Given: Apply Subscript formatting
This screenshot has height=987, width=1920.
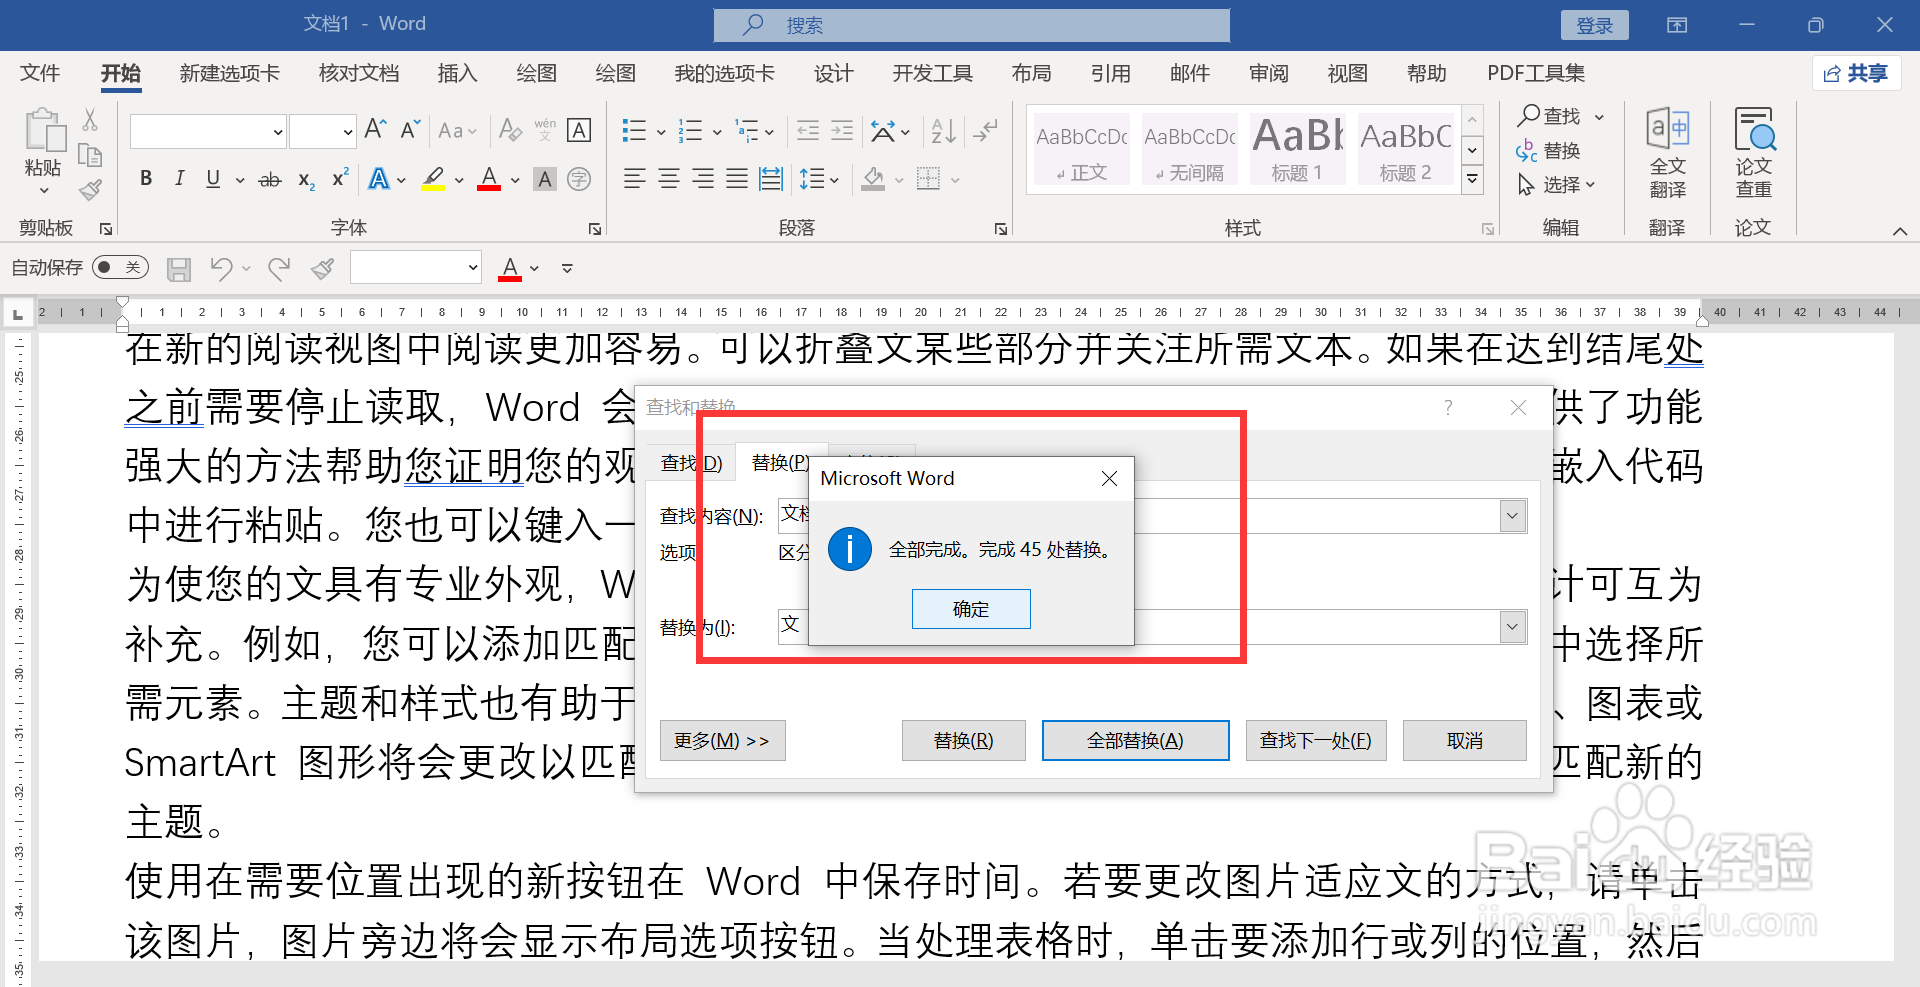Looking at the screenshot, I should point(306,180).
